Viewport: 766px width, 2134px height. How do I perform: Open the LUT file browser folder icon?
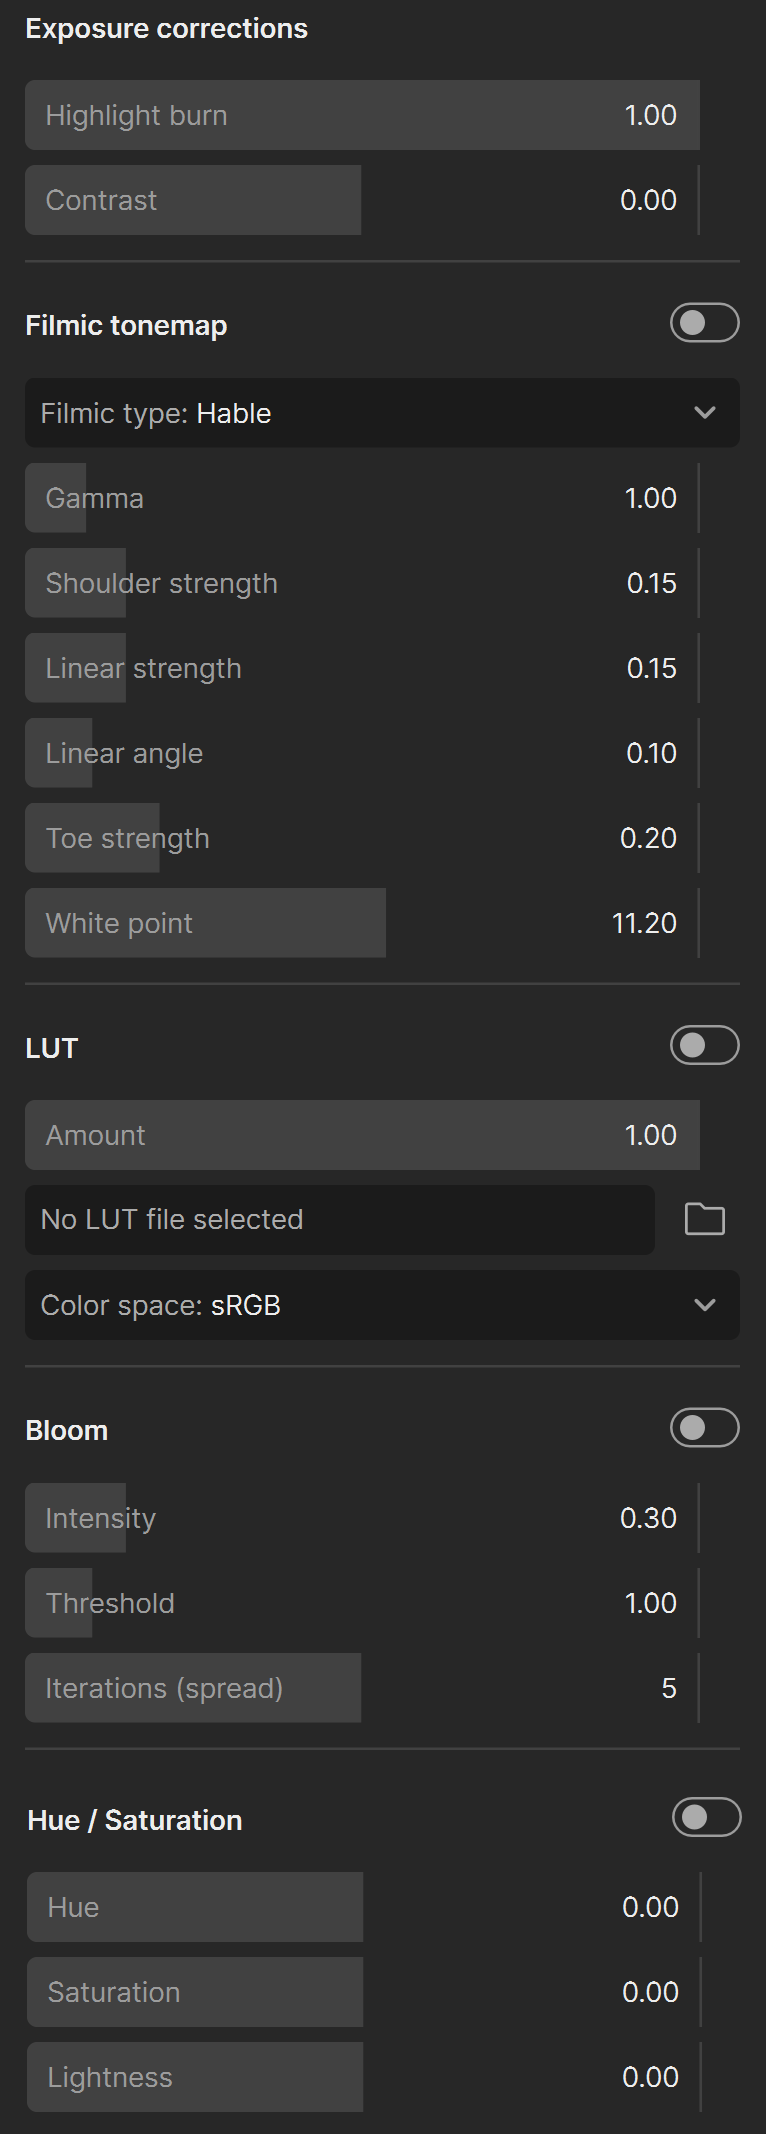pyautogui.click(x=704, y=1219)
